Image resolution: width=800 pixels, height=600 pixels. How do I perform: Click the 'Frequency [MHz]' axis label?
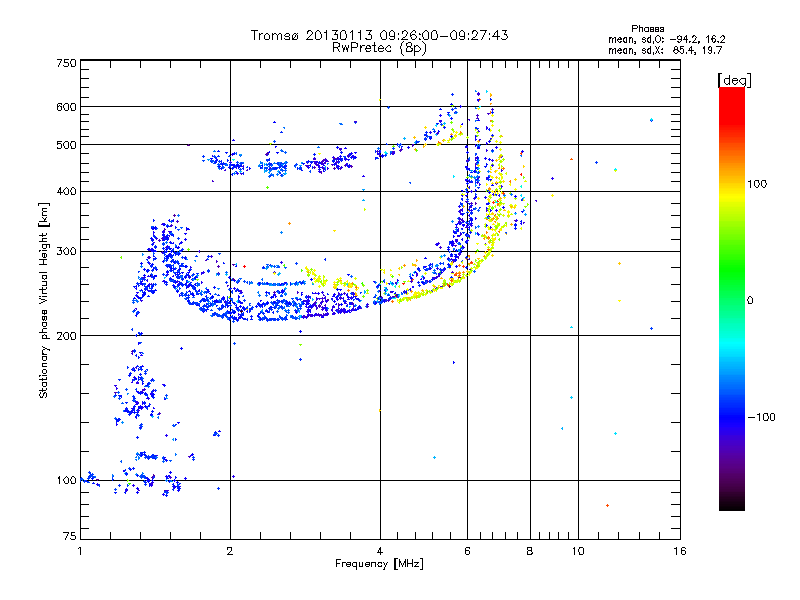click(x=379, y=564)
